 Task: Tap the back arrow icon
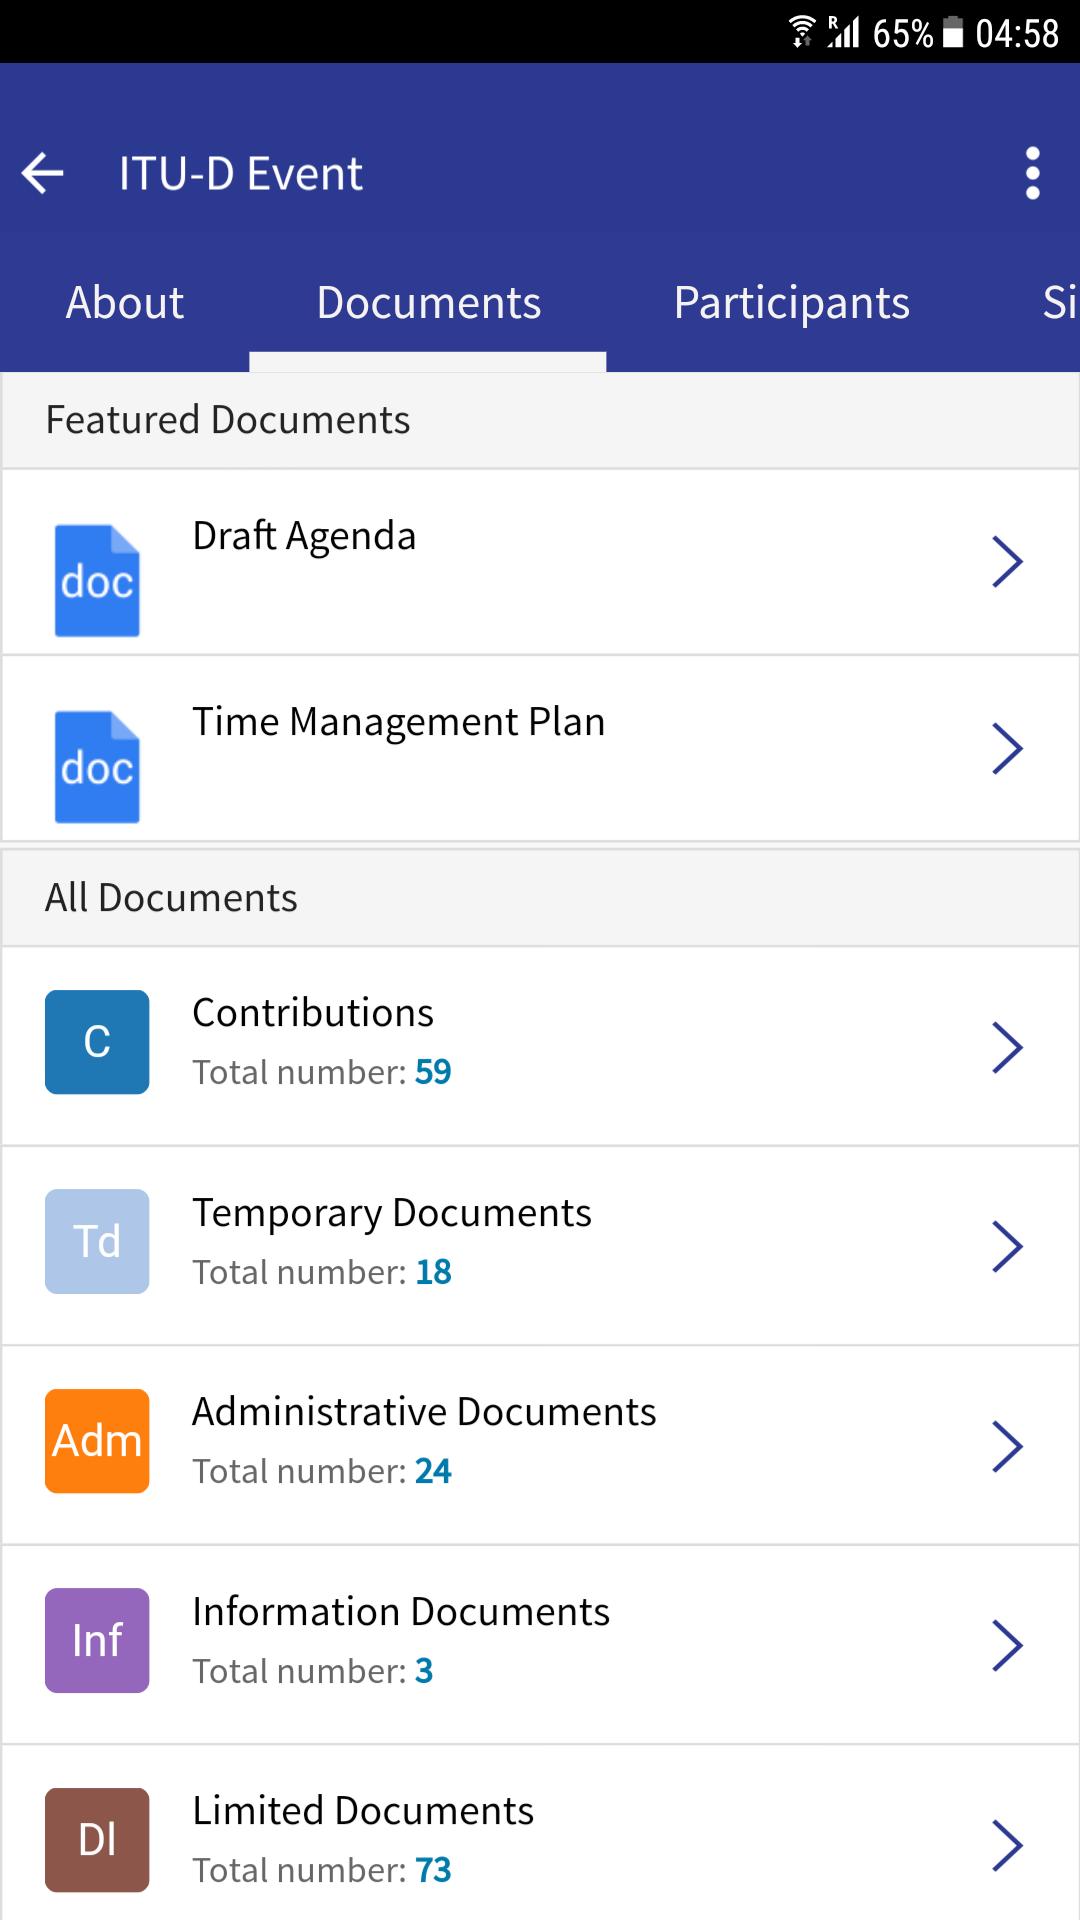pos(43,173)
